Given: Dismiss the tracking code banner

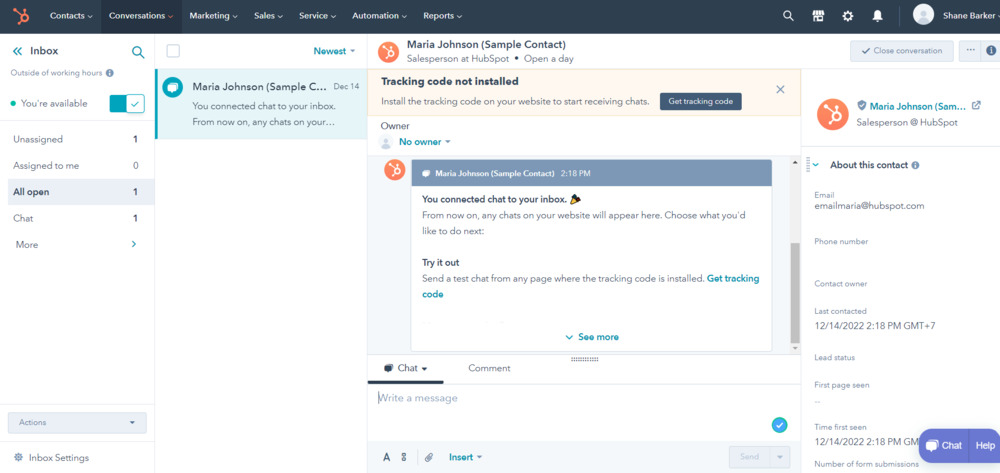Looking at the screenshot, I should click(780, 89).
